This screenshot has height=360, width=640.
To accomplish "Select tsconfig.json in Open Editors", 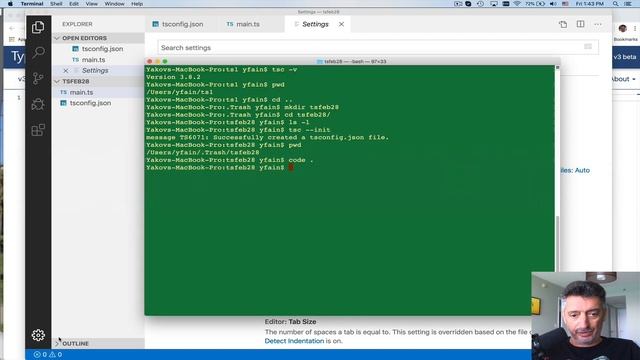I will (x=99, y=49).
